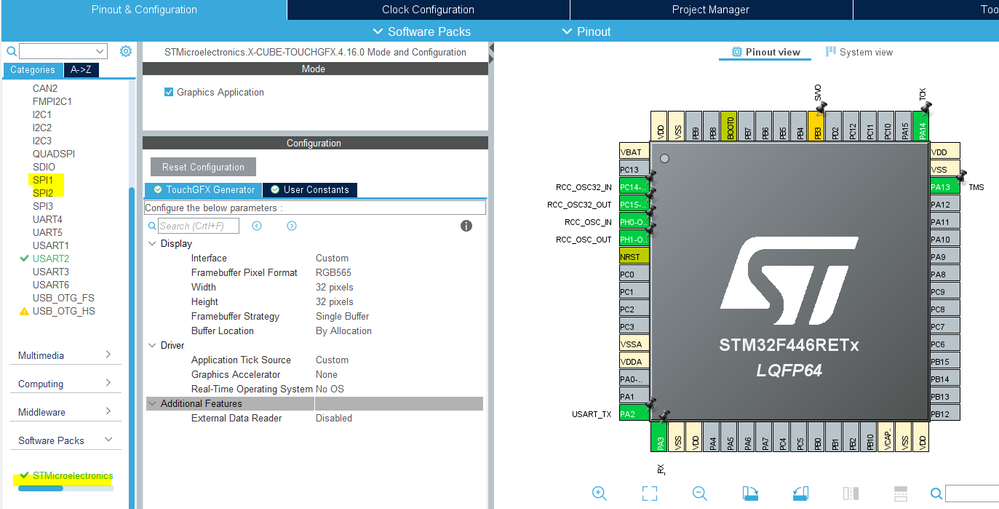Go to next search result arrow

tap(292, 226)
